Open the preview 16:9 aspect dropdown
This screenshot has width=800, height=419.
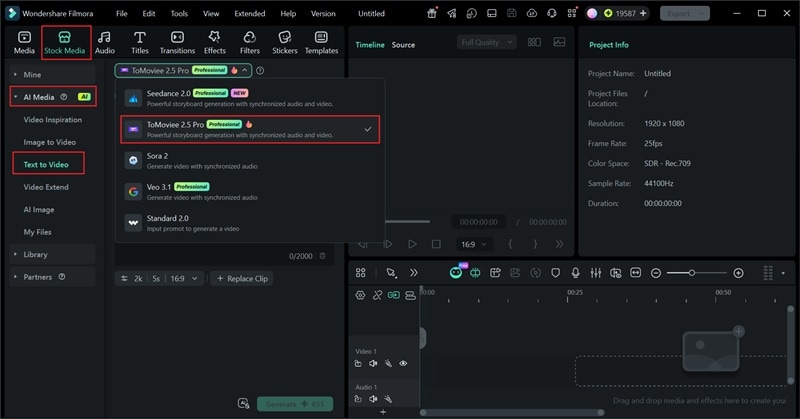473,244
